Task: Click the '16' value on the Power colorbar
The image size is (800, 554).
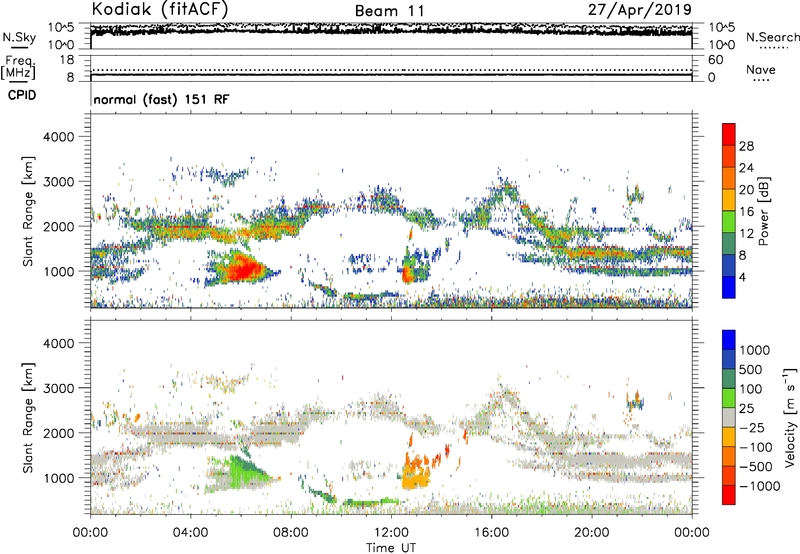Action: point(746,212)
